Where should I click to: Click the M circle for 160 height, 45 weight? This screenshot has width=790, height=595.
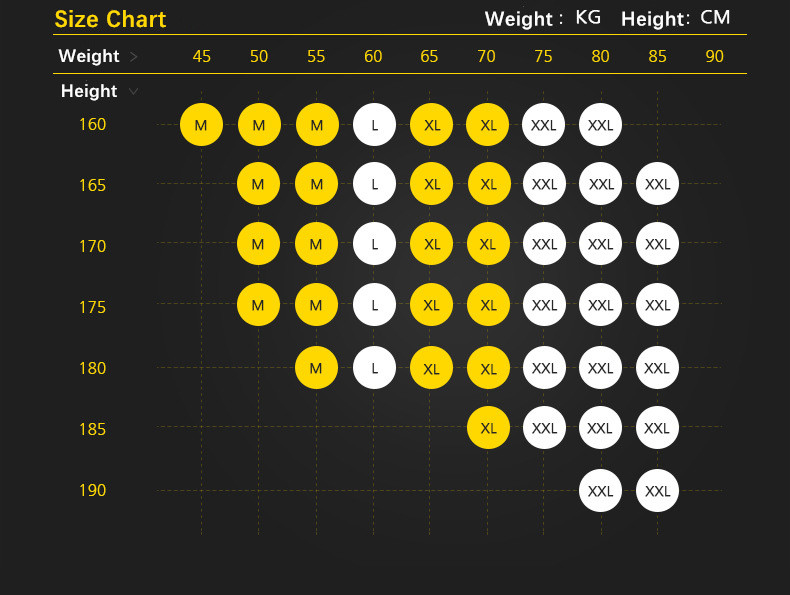tap(201, 125)
